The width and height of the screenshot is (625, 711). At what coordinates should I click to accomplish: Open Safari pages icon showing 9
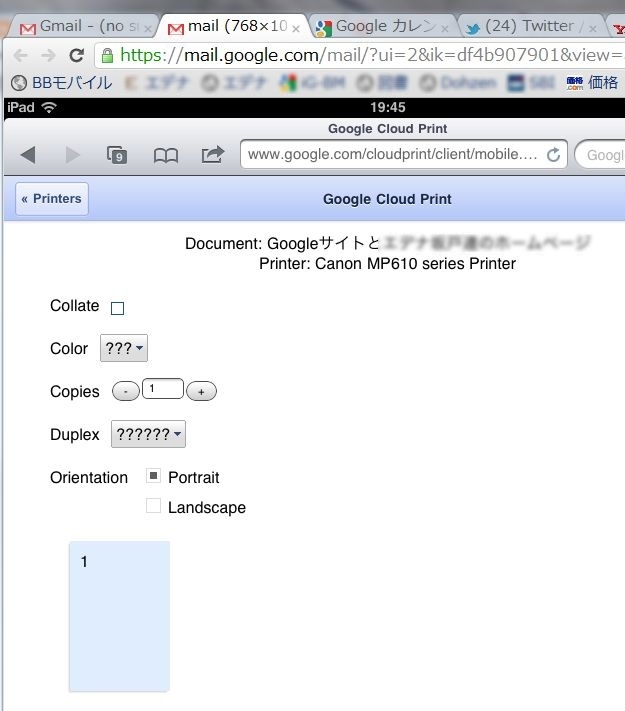tap(117, 155)
